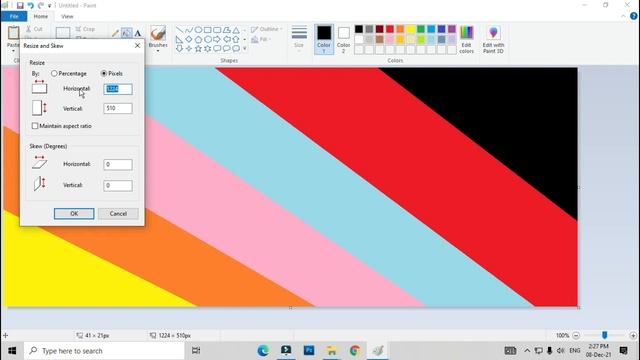Pick the Rectangle shape
Viewport: 640px width, 360px height.
point(207,30)
